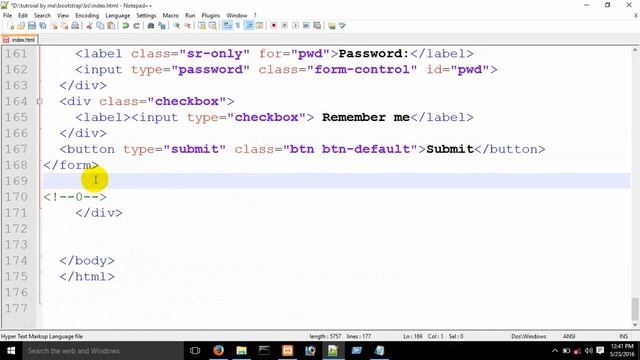Click the '</form>' tag on line 168

click(x=71, y=165)
